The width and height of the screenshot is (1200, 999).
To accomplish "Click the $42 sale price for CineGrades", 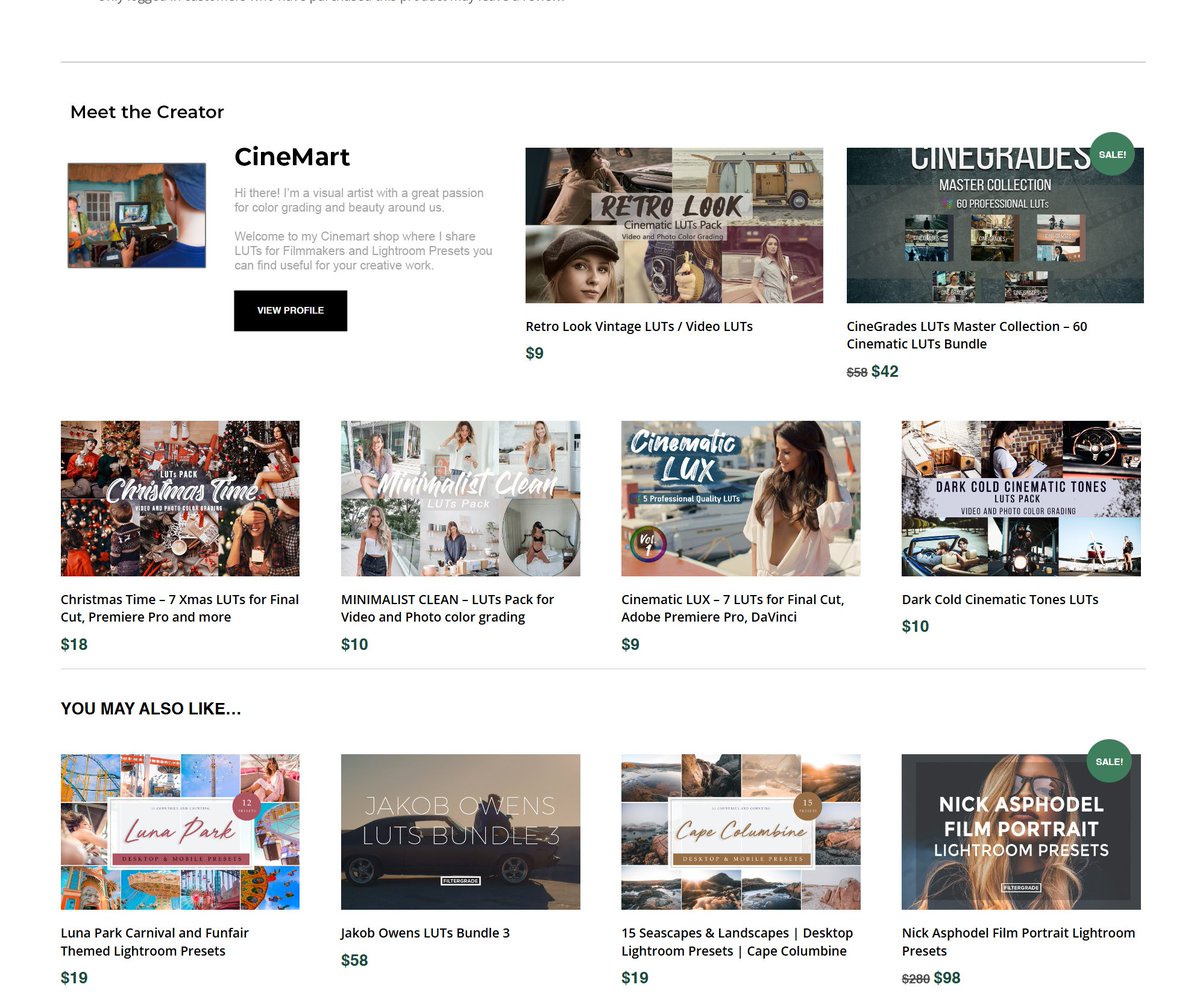I will [885, 371].
